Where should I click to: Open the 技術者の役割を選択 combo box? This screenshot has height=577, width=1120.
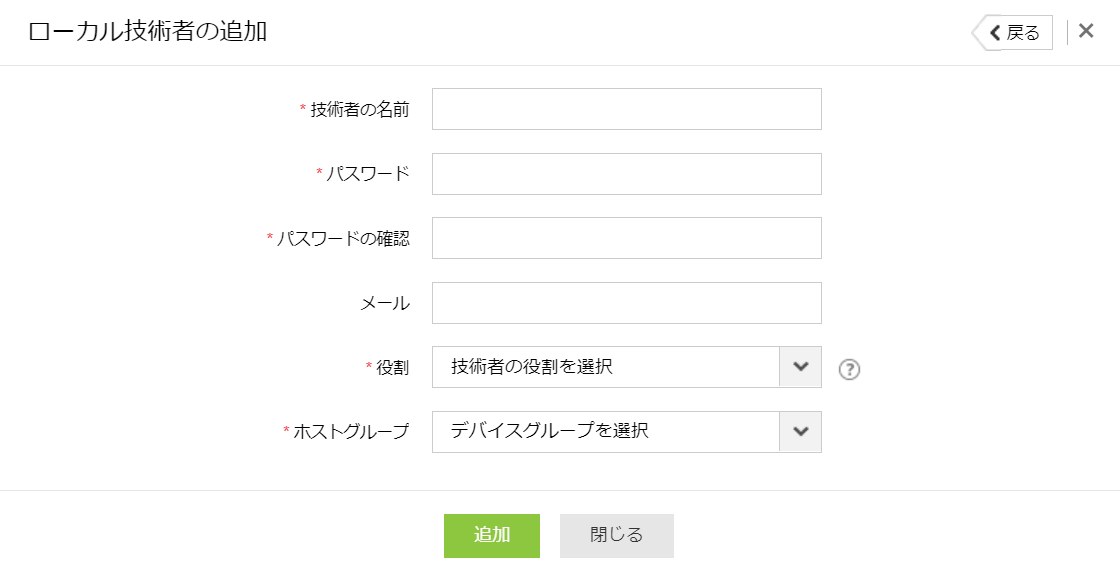tap(605, 367)
